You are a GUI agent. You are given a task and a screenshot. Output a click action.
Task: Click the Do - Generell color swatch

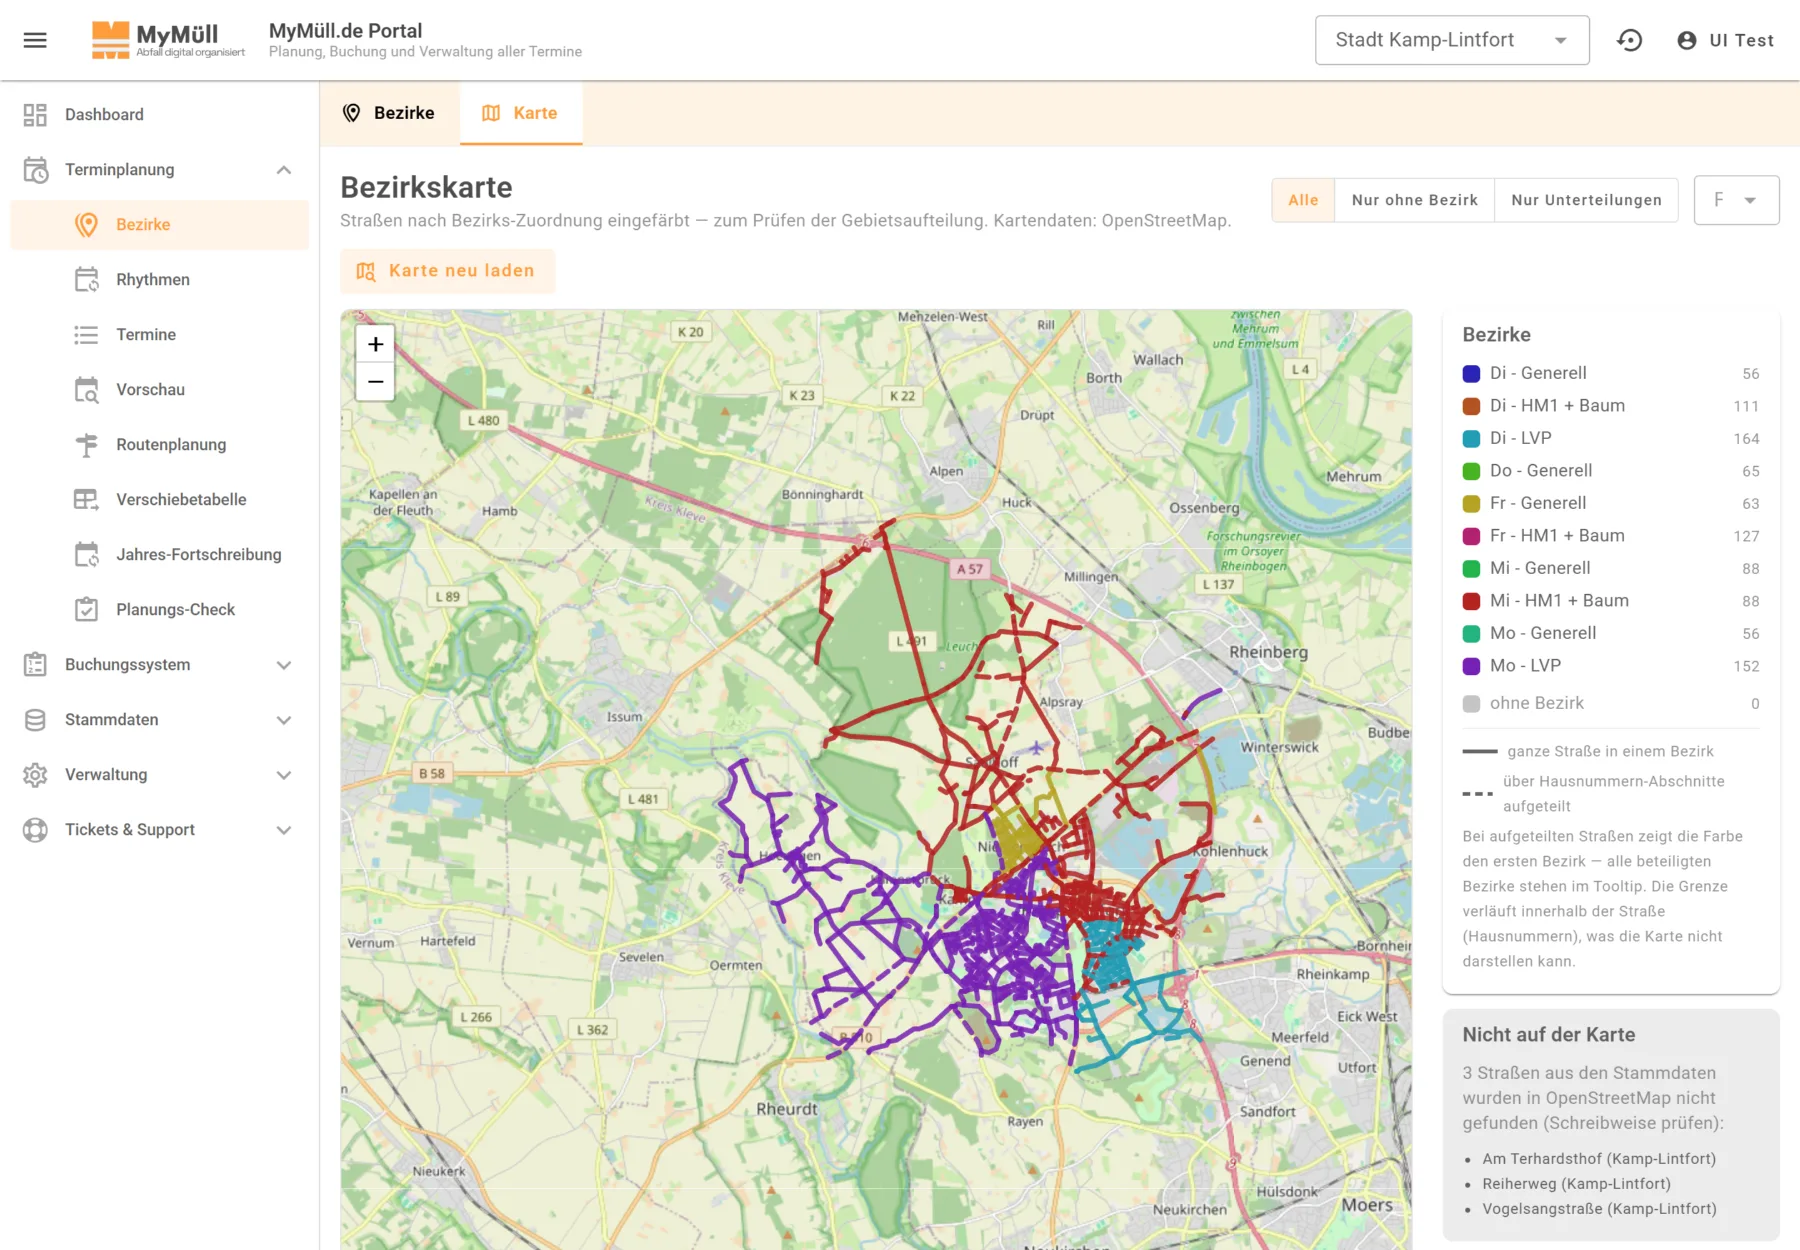tap(1471, 471)
